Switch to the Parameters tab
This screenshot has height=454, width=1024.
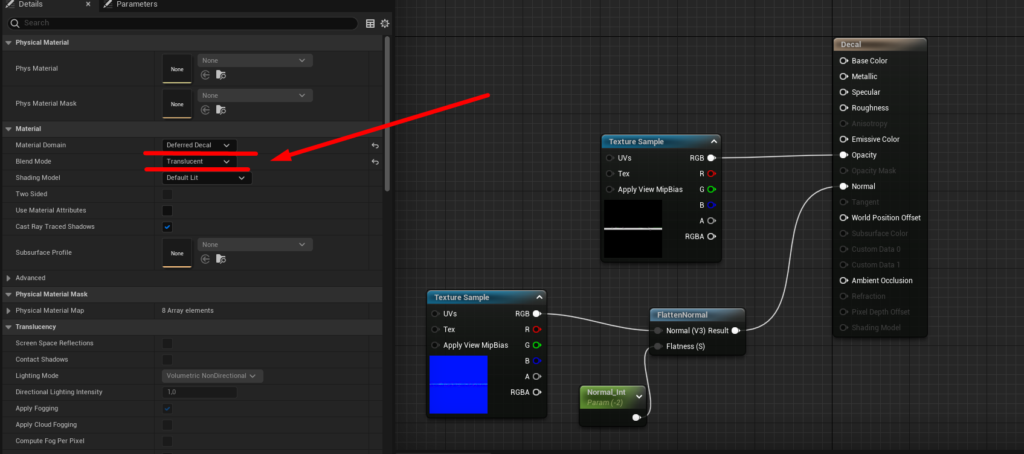coord(131,4)
